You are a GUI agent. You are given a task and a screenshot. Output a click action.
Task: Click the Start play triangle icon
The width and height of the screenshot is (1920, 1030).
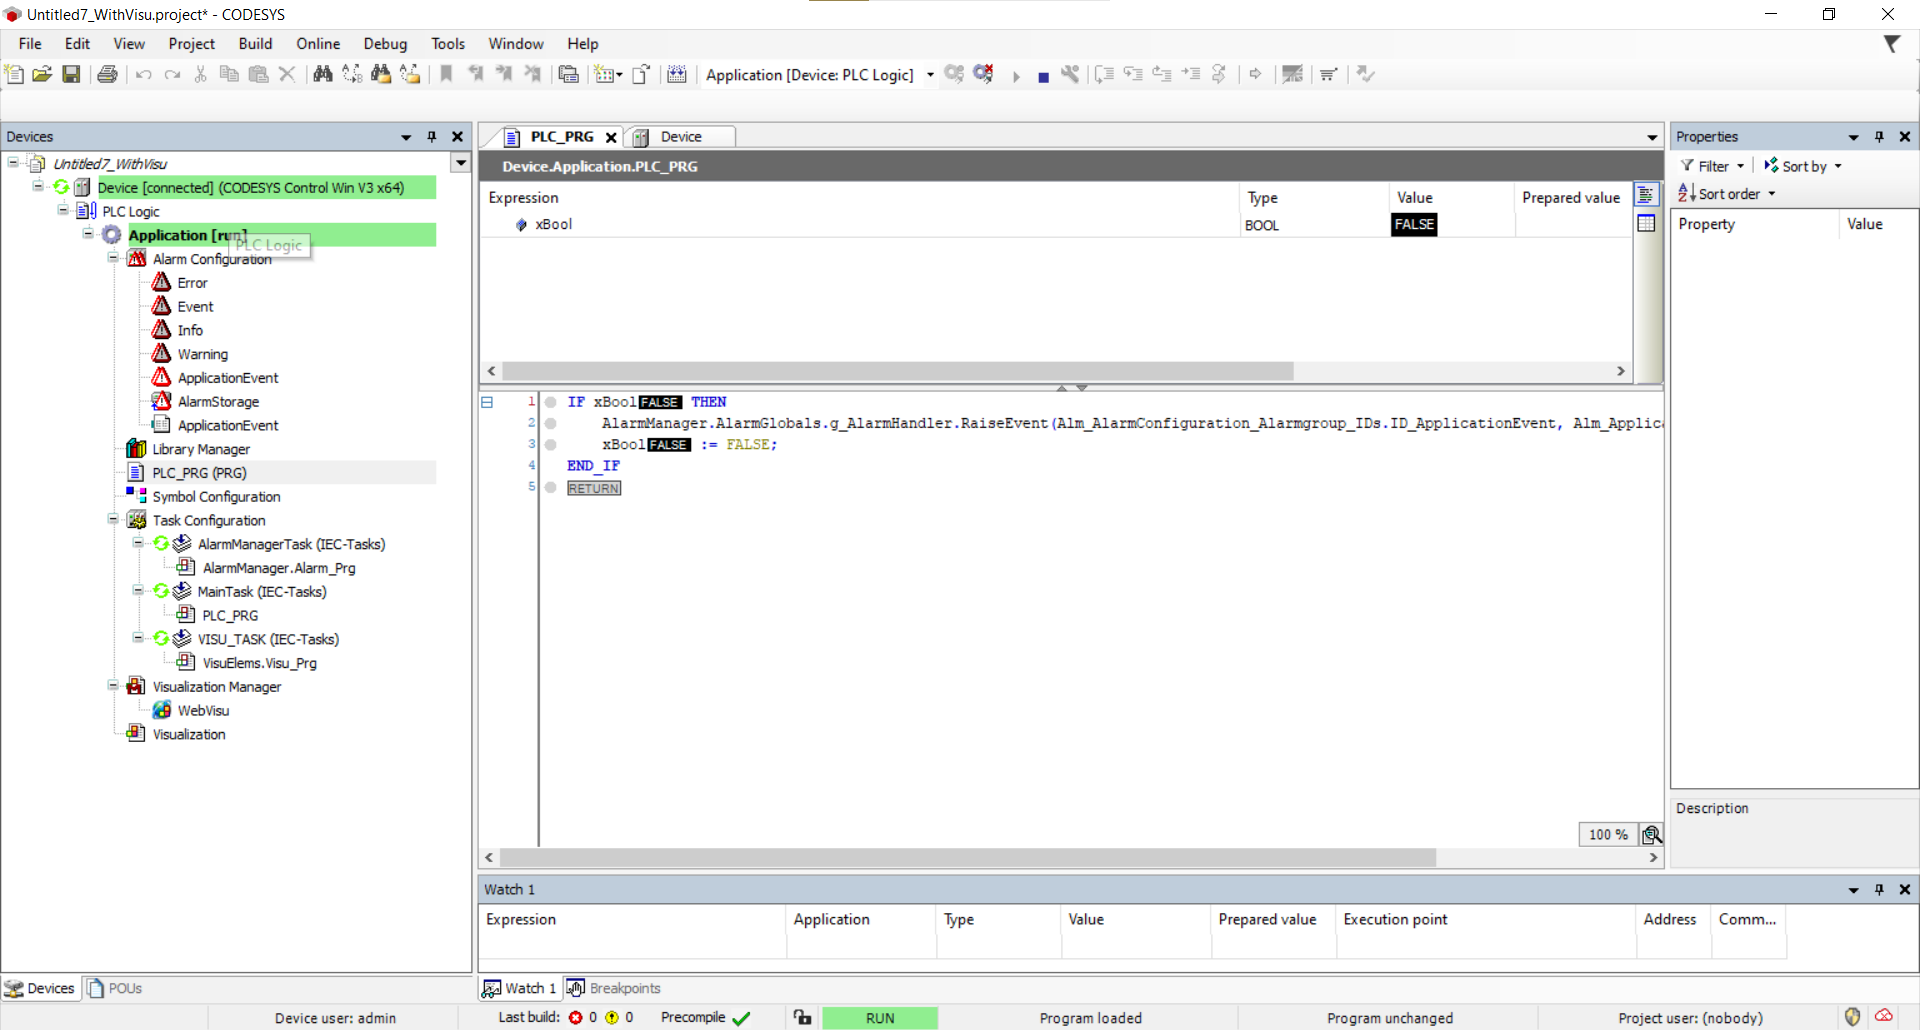(1016, 76)
